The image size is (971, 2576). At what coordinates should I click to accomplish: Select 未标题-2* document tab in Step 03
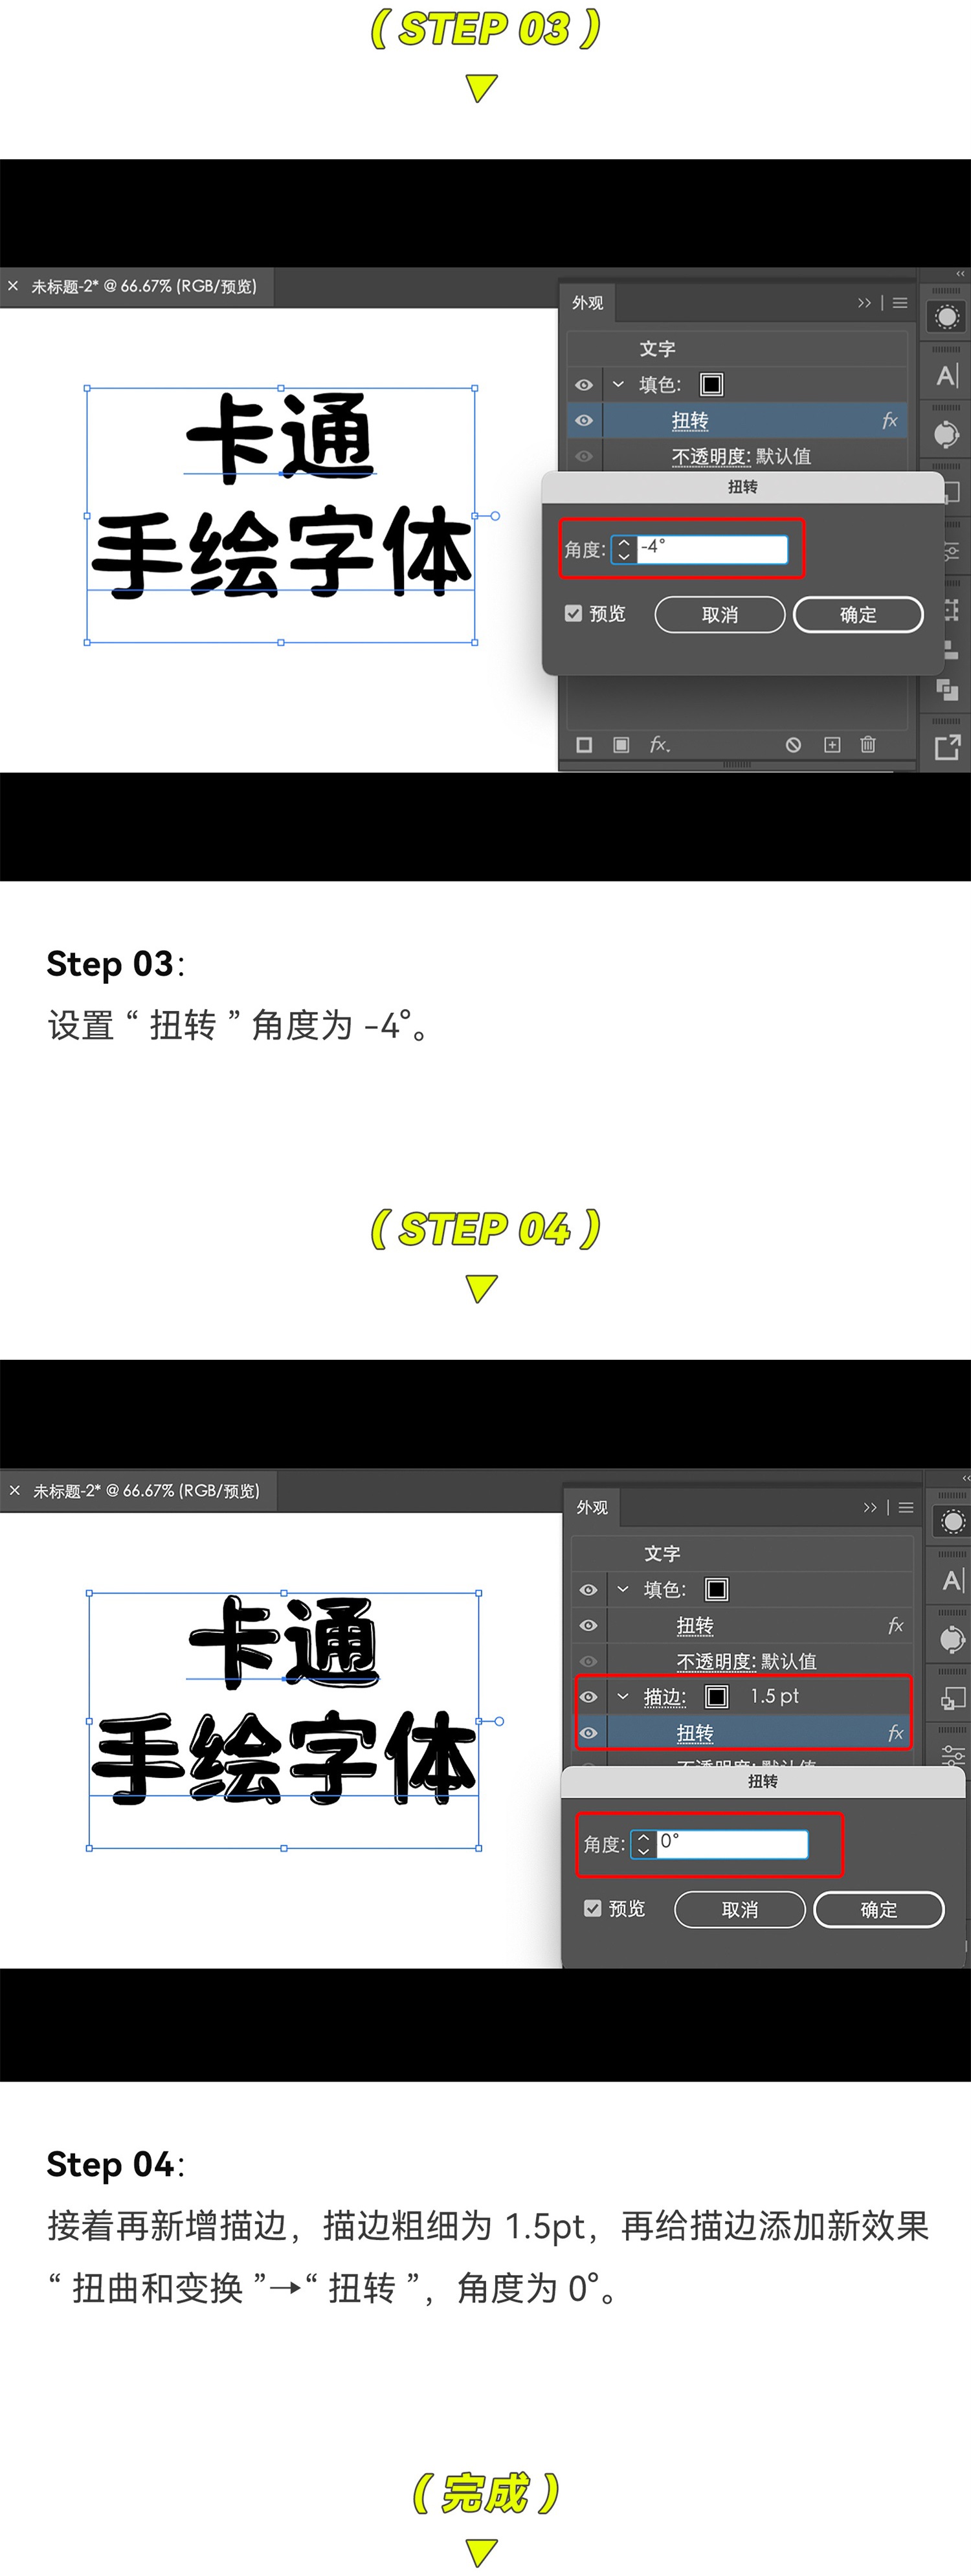click(x=144, y=287)
